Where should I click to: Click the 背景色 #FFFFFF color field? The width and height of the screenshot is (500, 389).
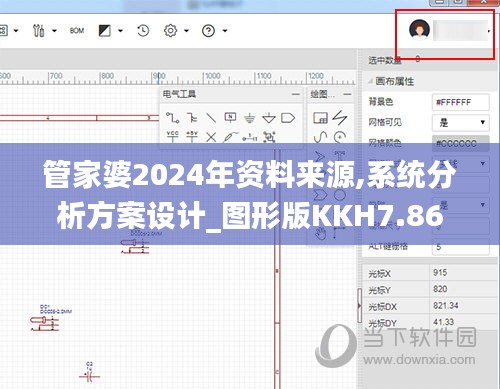[461, 102]
